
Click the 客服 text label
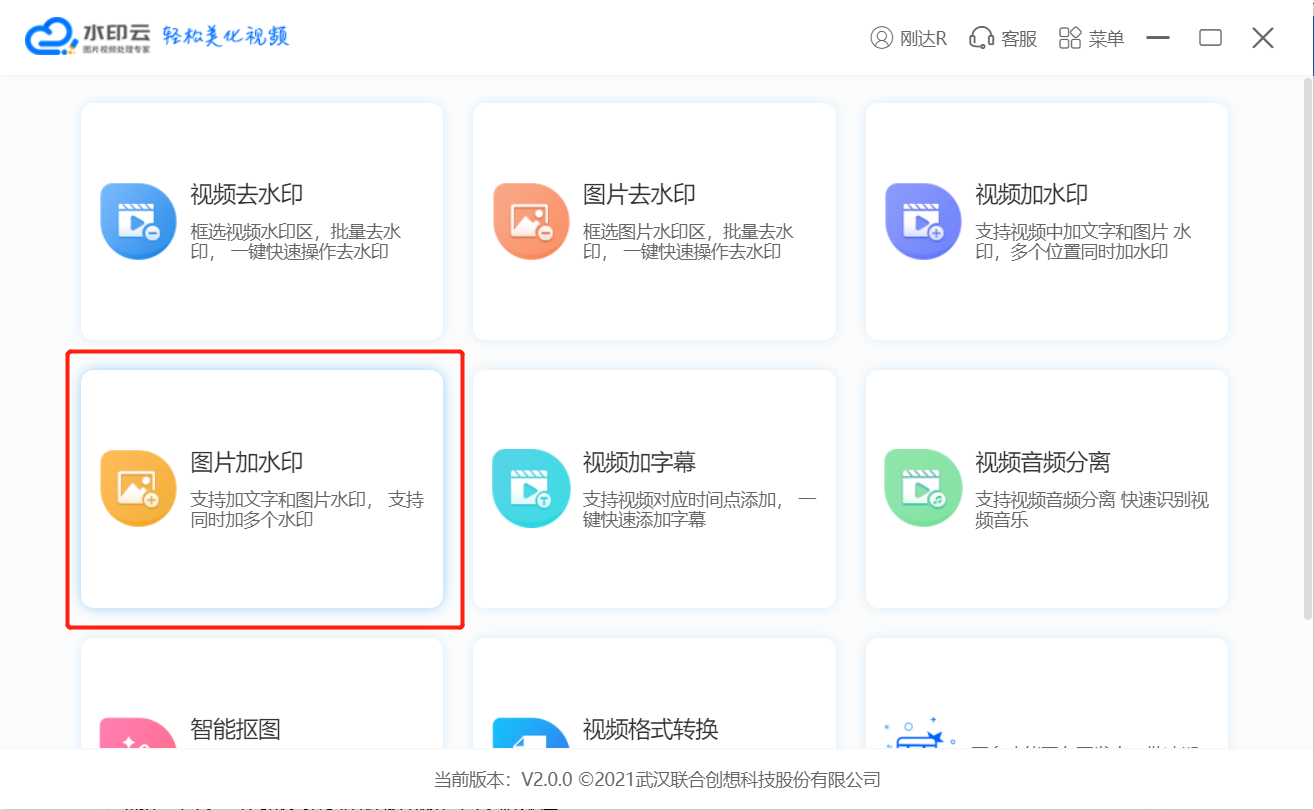[1019, 39]
